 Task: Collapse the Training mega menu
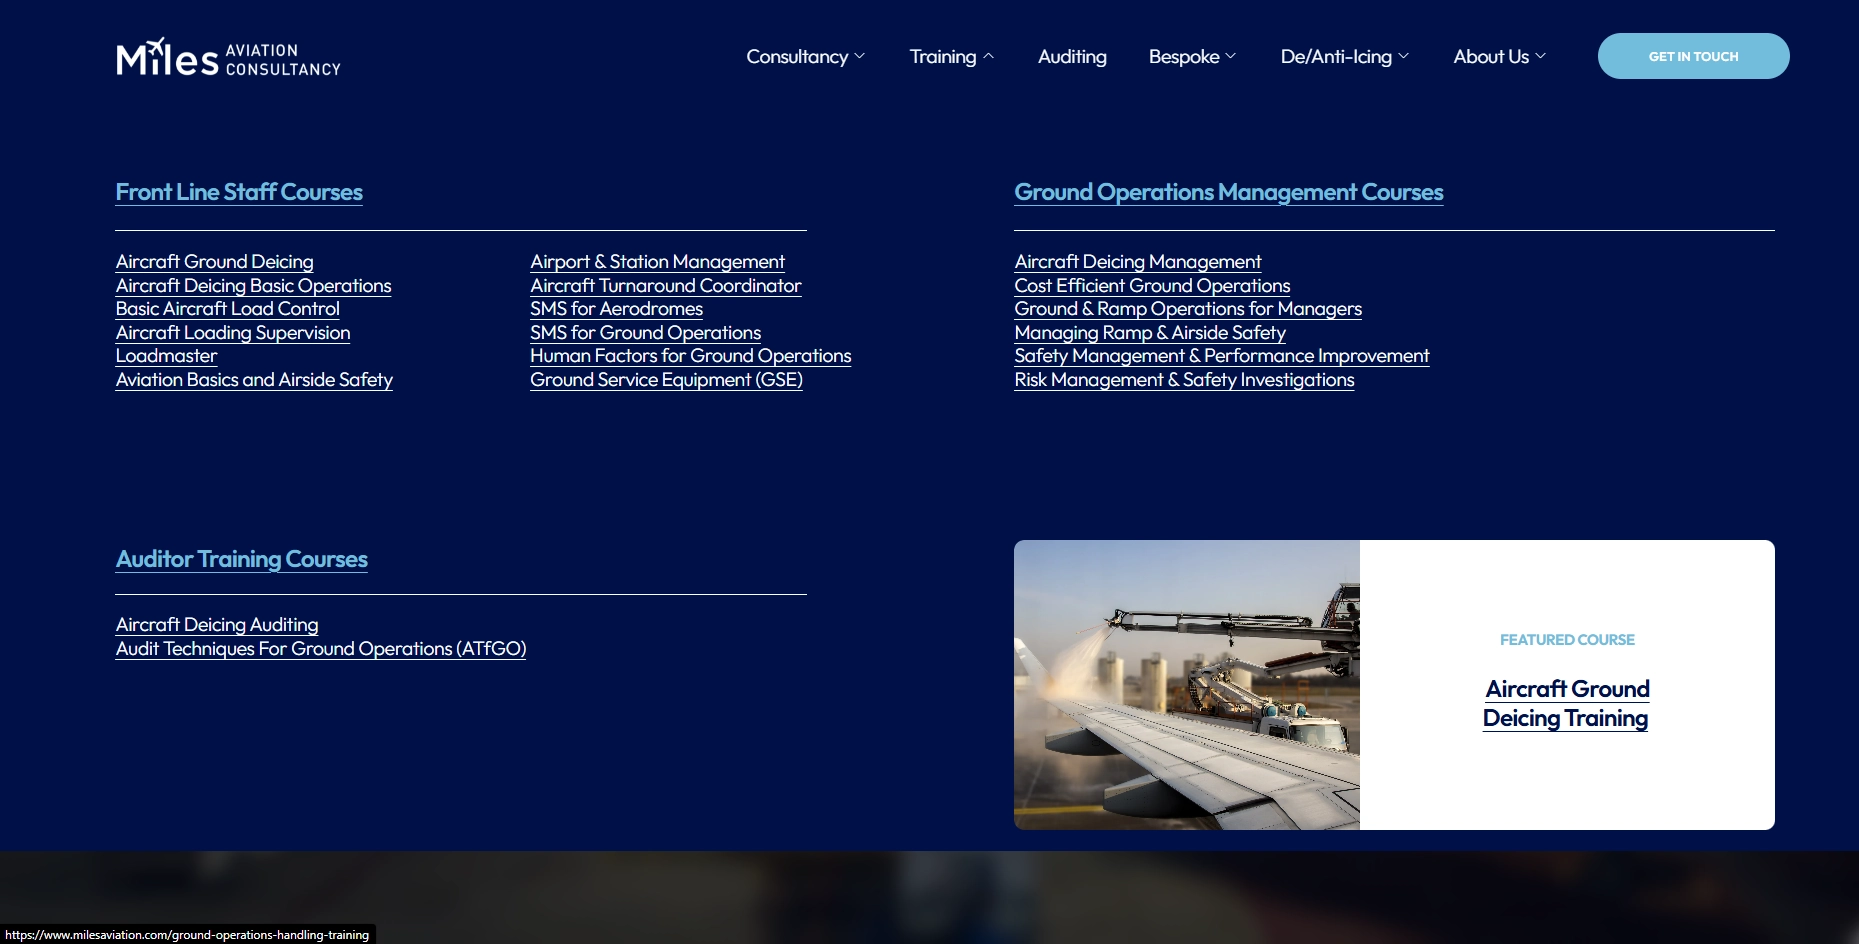951,57
